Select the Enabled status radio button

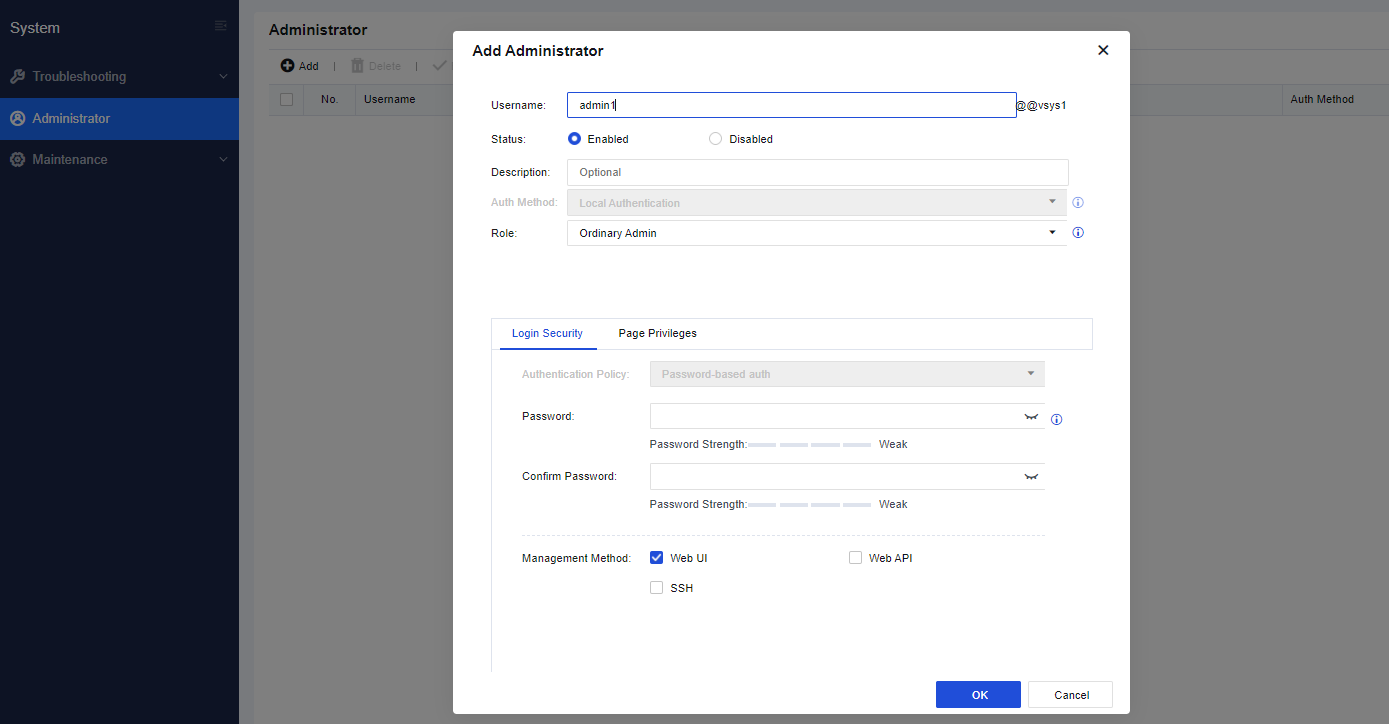tap(574, 139)
